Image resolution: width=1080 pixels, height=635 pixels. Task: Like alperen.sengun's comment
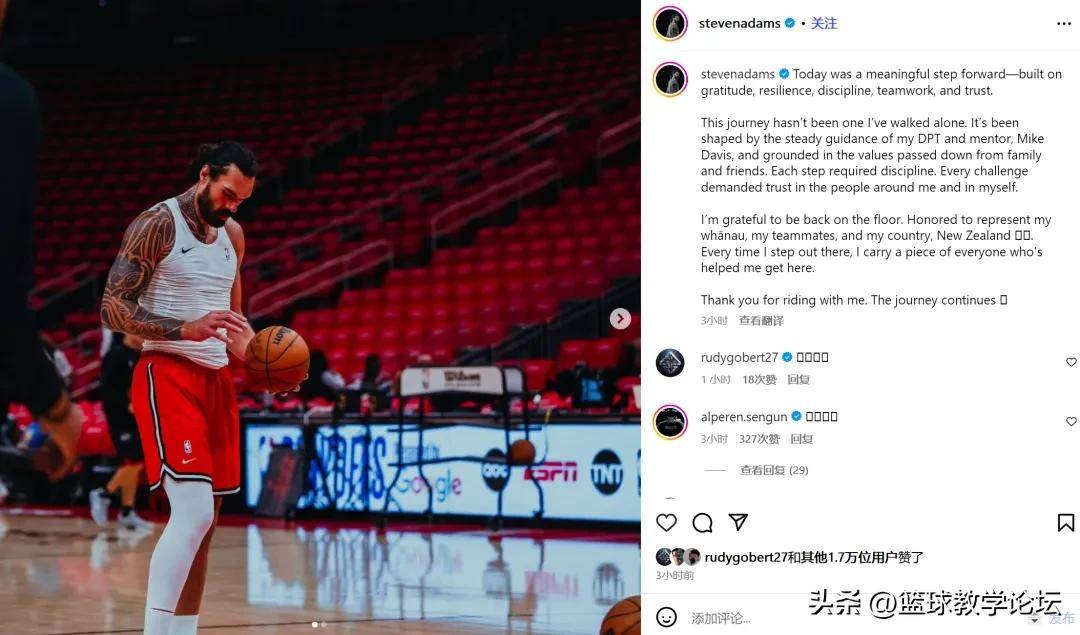(x=1071, y=421)
